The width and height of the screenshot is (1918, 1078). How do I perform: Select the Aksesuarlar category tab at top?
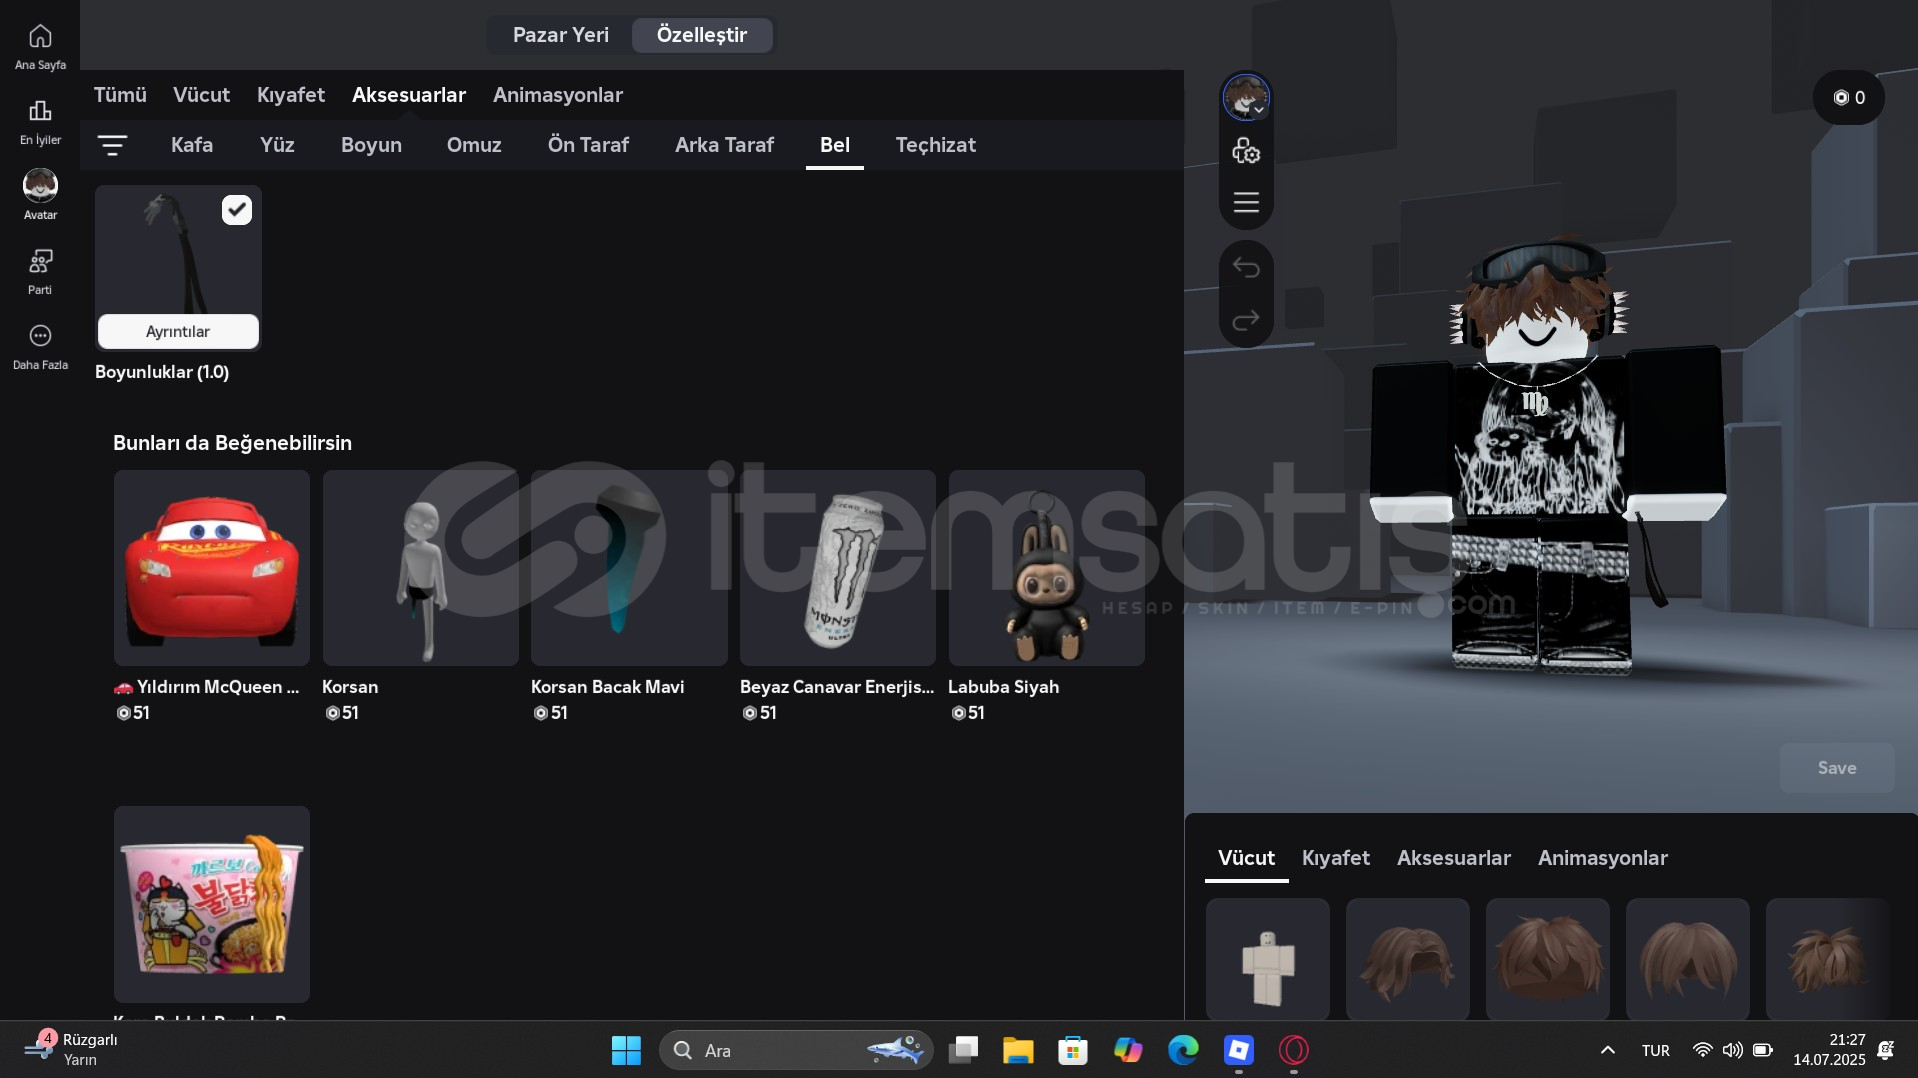[x=409, y=95]
